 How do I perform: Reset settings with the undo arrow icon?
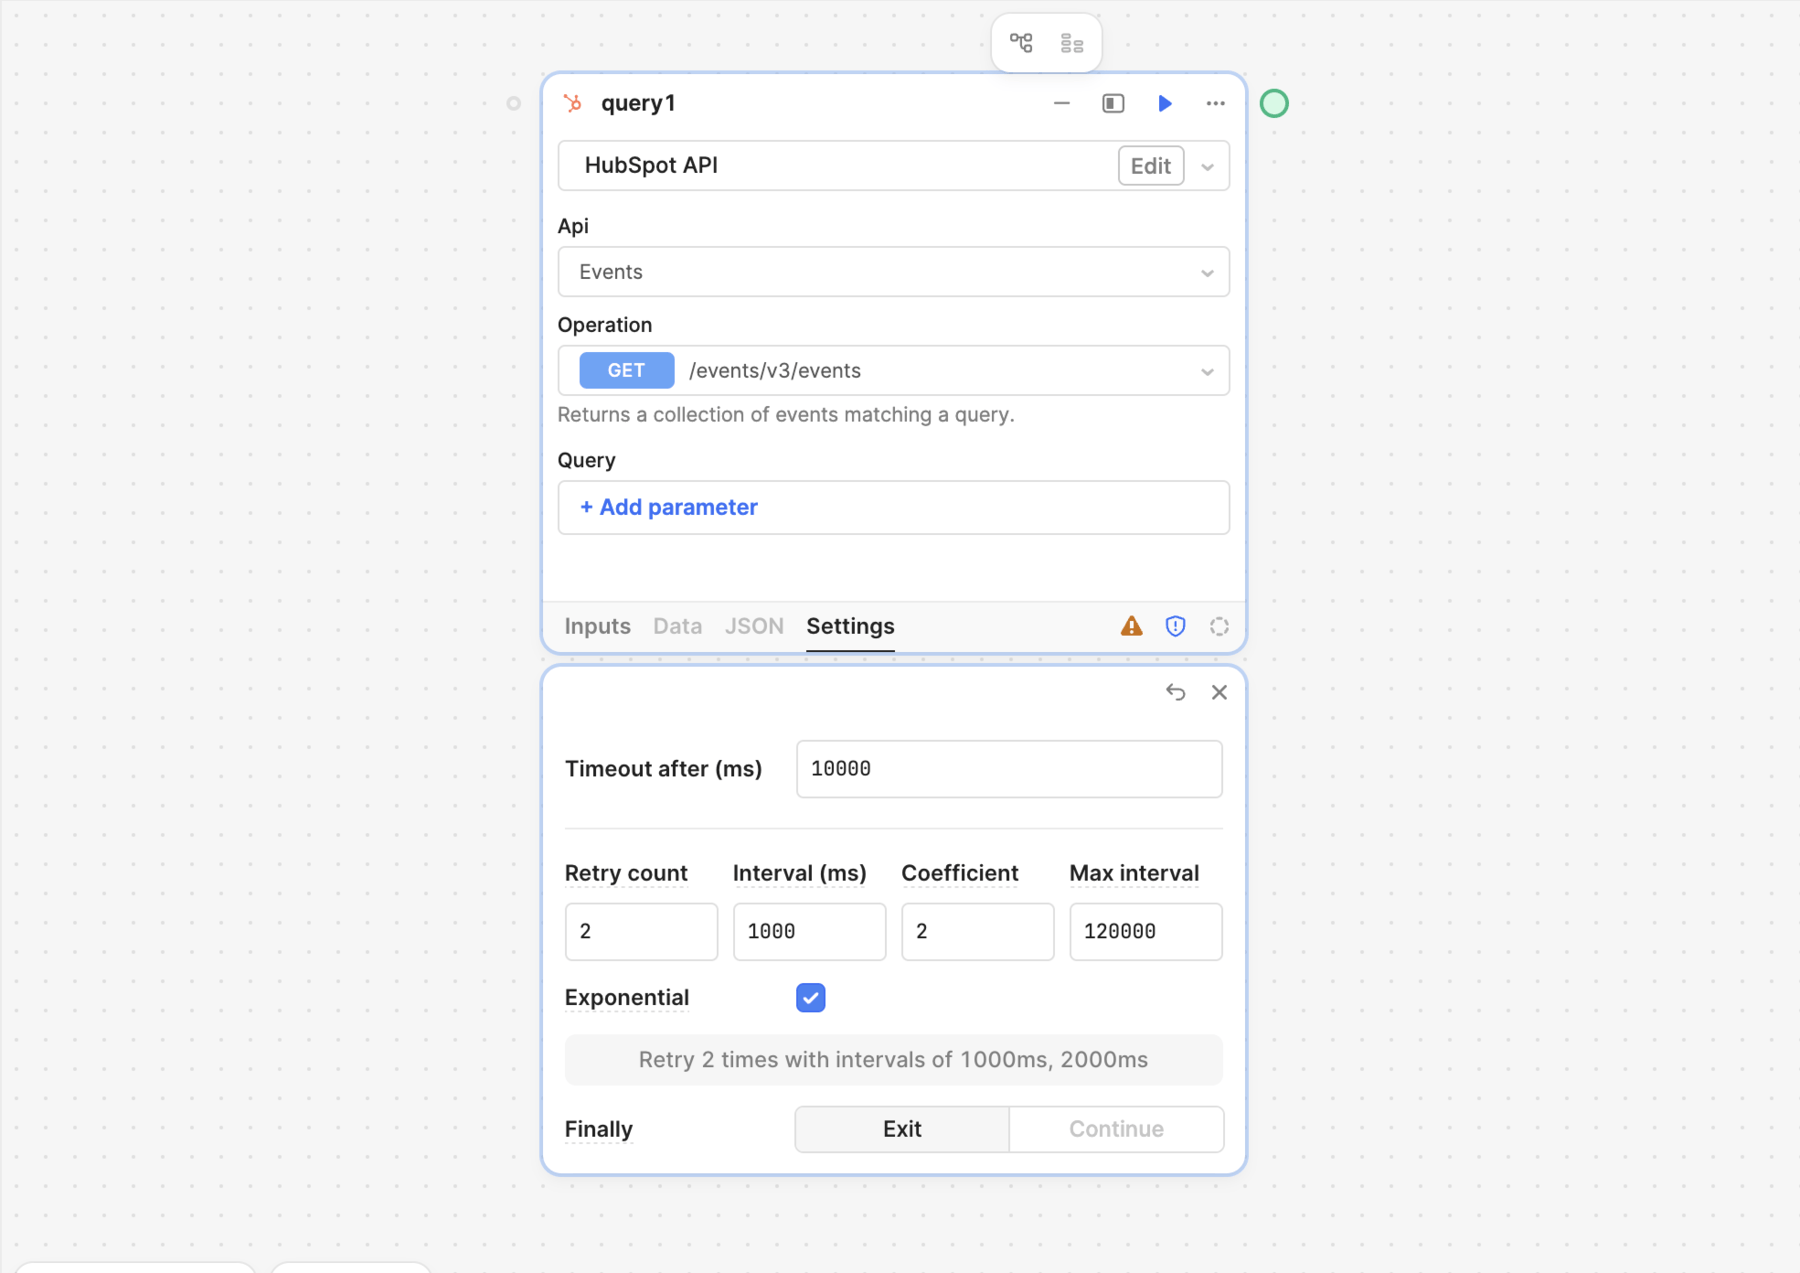1175,692
